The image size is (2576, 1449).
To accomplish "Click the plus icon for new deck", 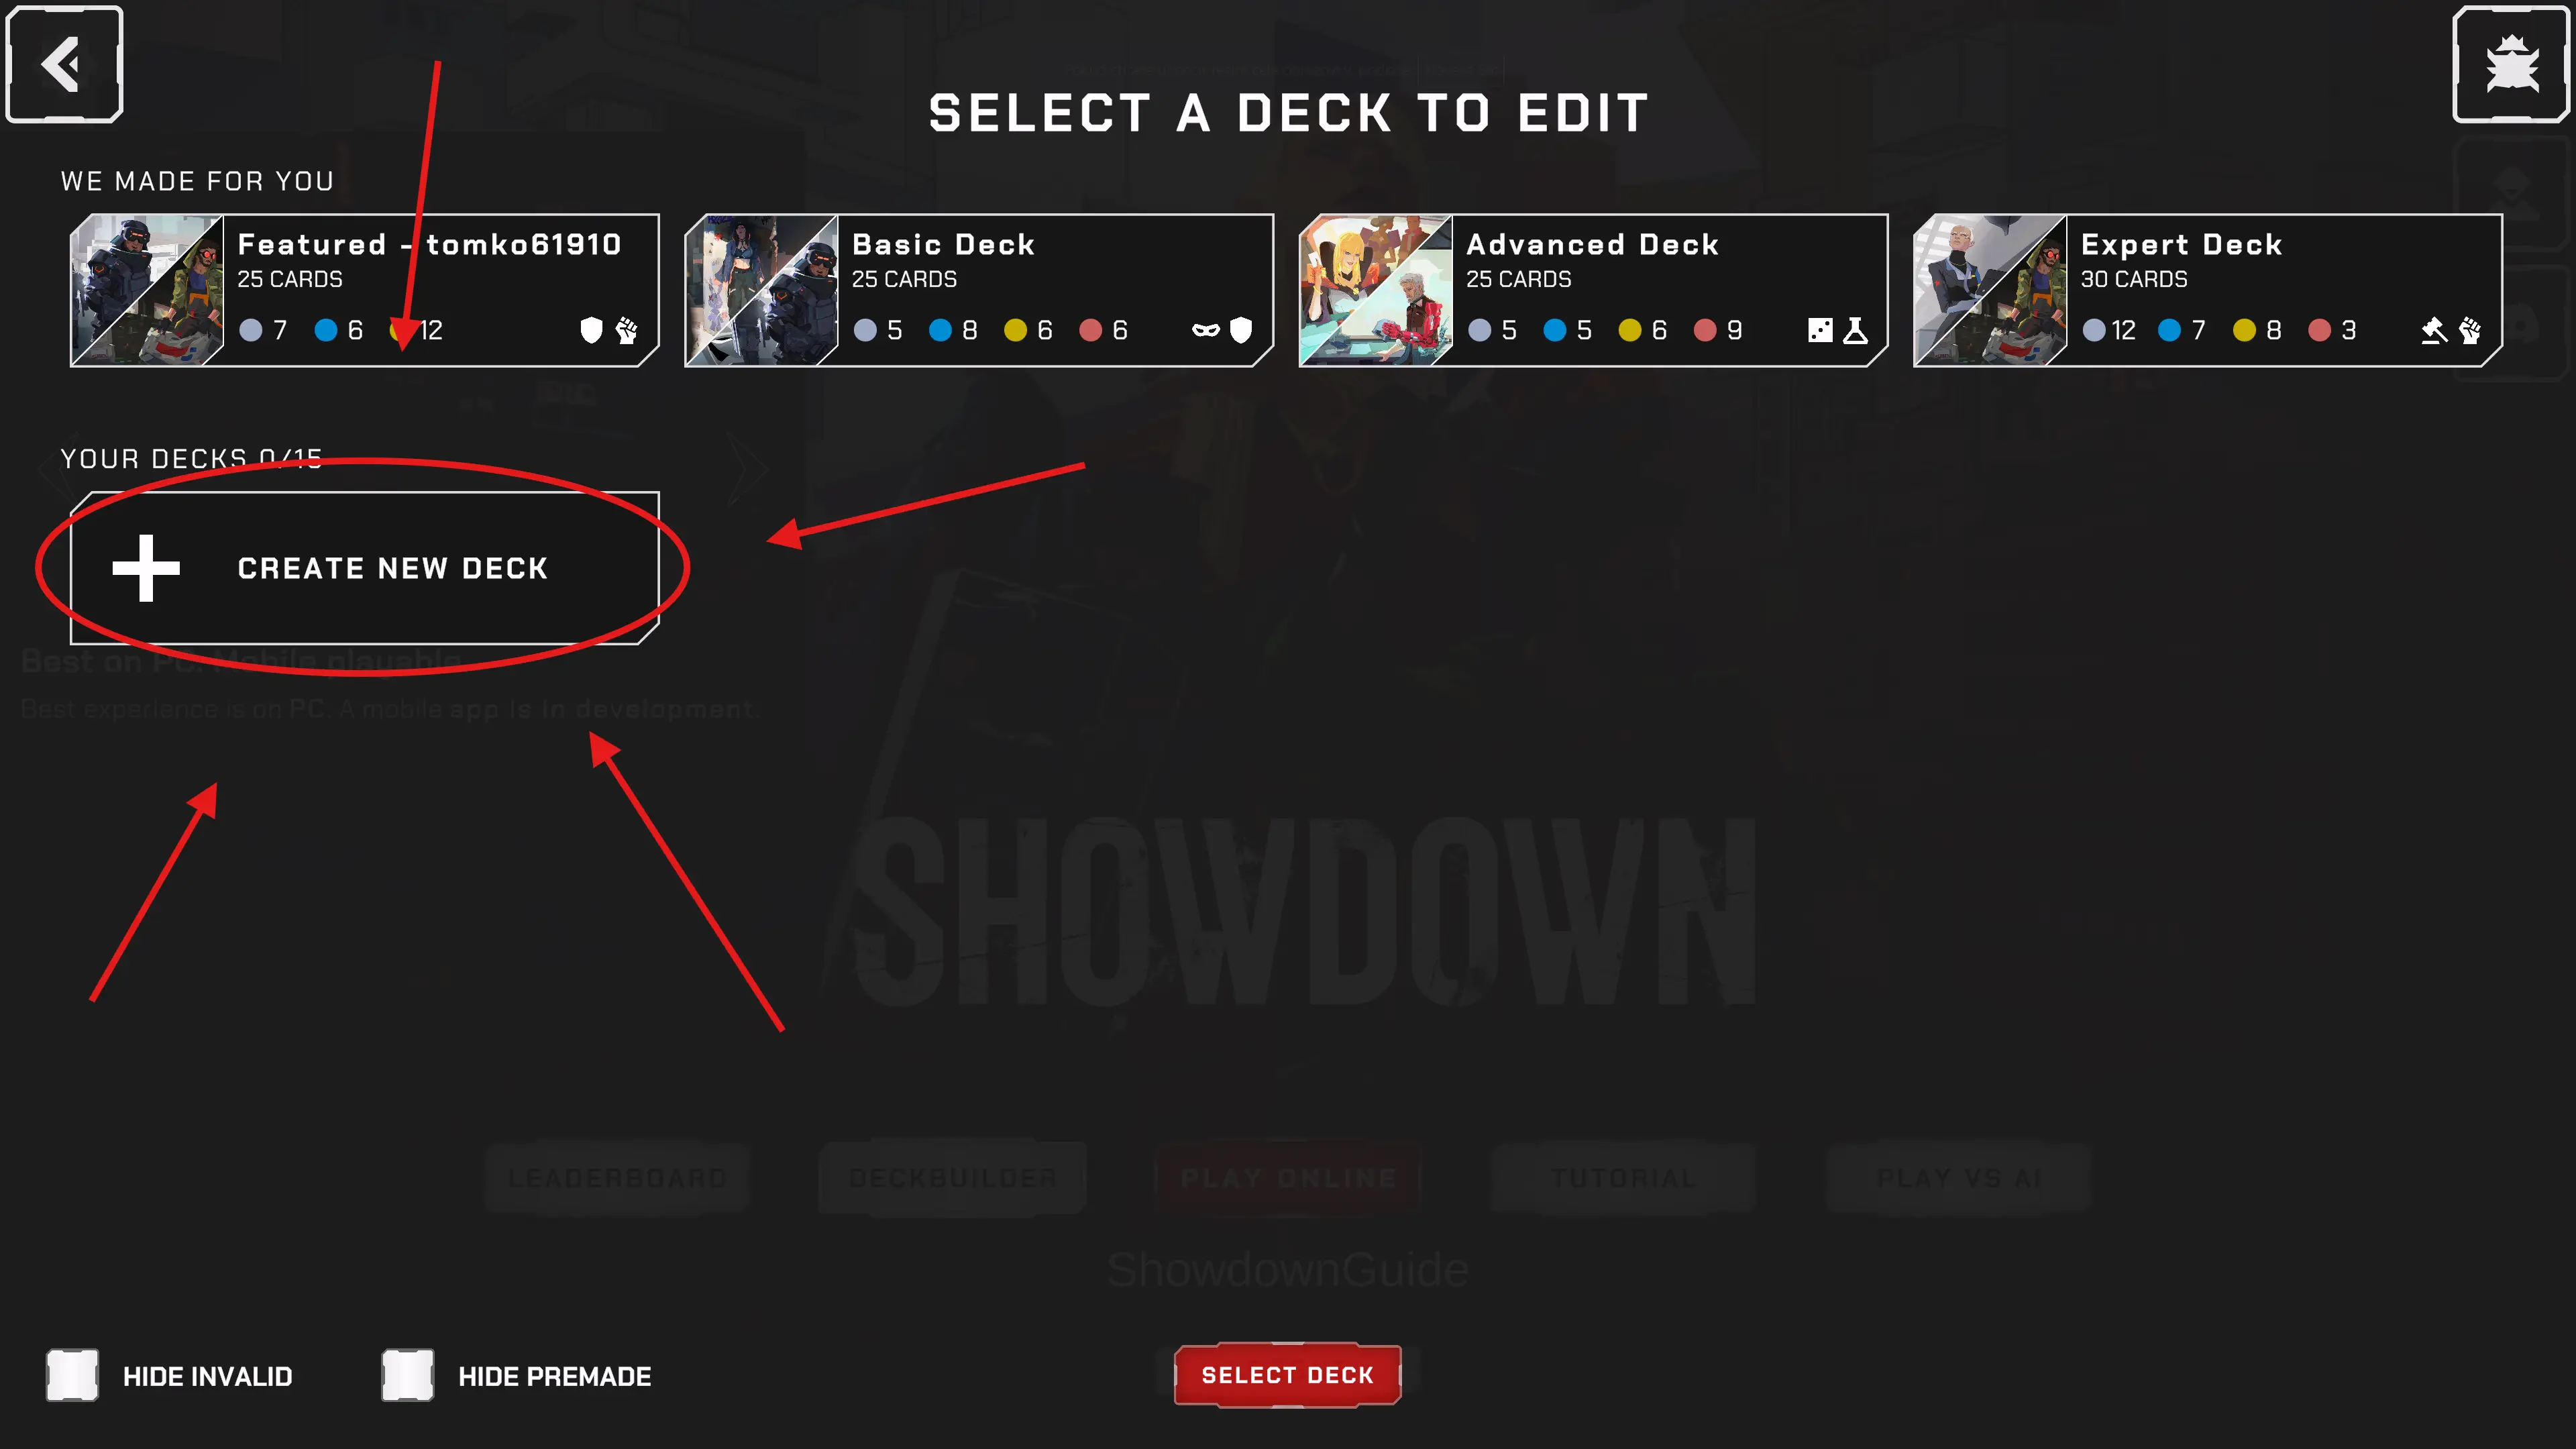I will 146,568.
